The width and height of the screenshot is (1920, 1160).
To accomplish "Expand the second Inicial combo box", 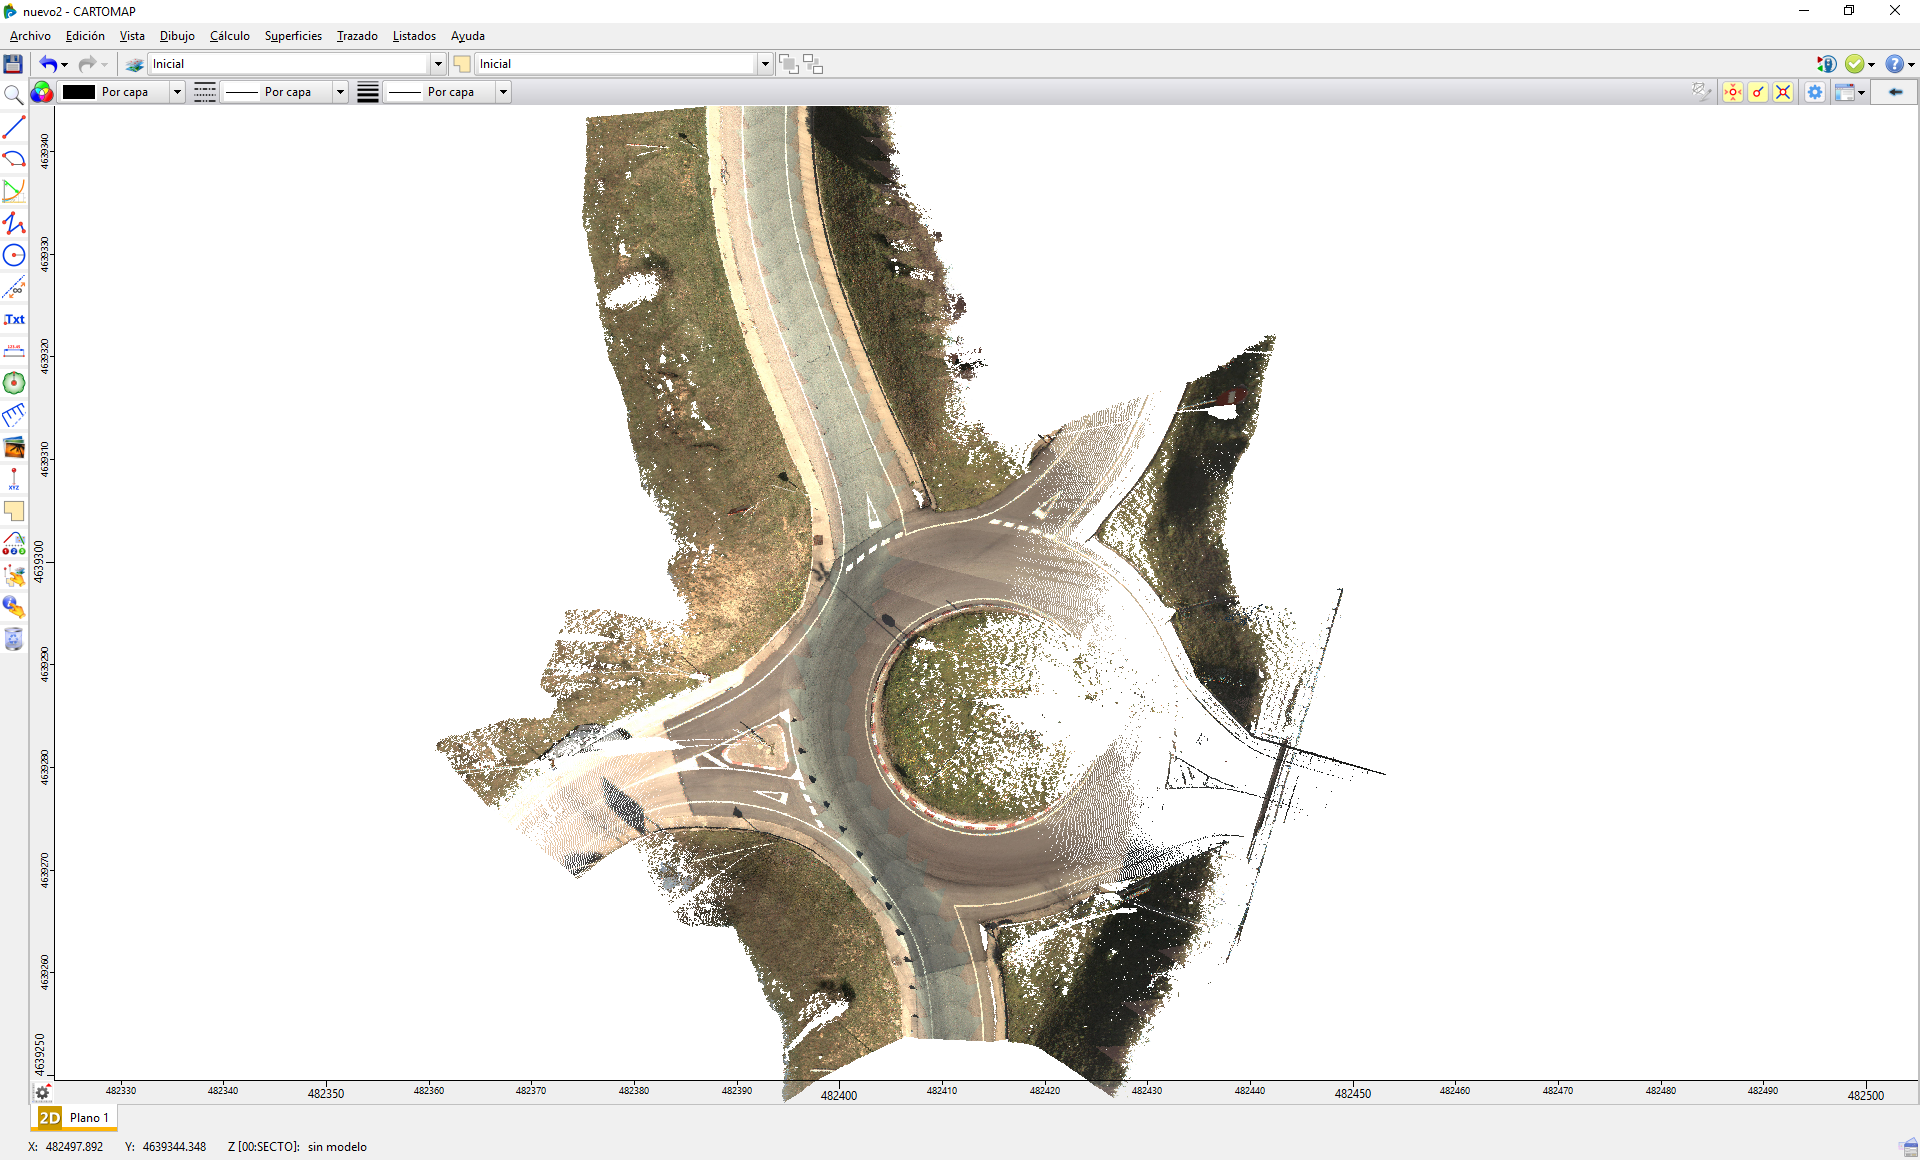I will coord(765,64).
